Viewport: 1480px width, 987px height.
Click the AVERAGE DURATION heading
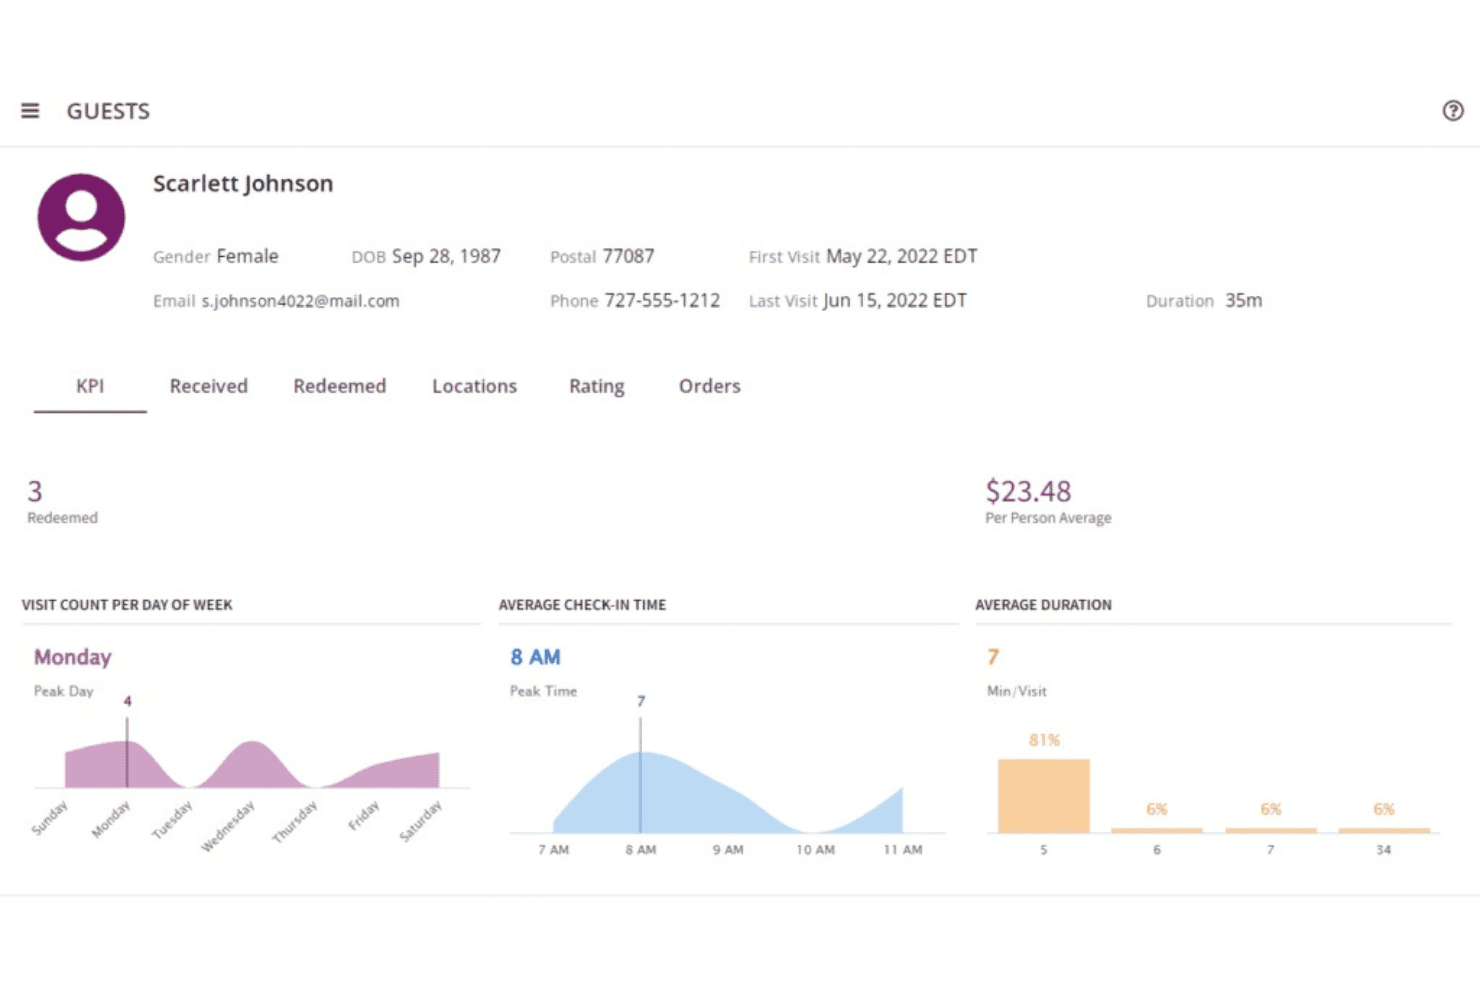pos(1043,605)
